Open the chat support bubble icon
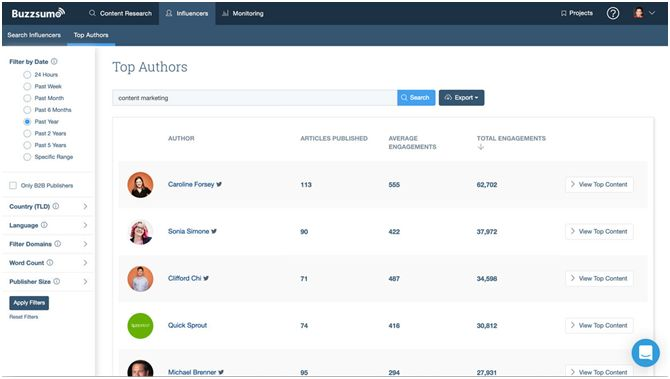This screenshot has width=670, height=379. (x=645, y=353)
